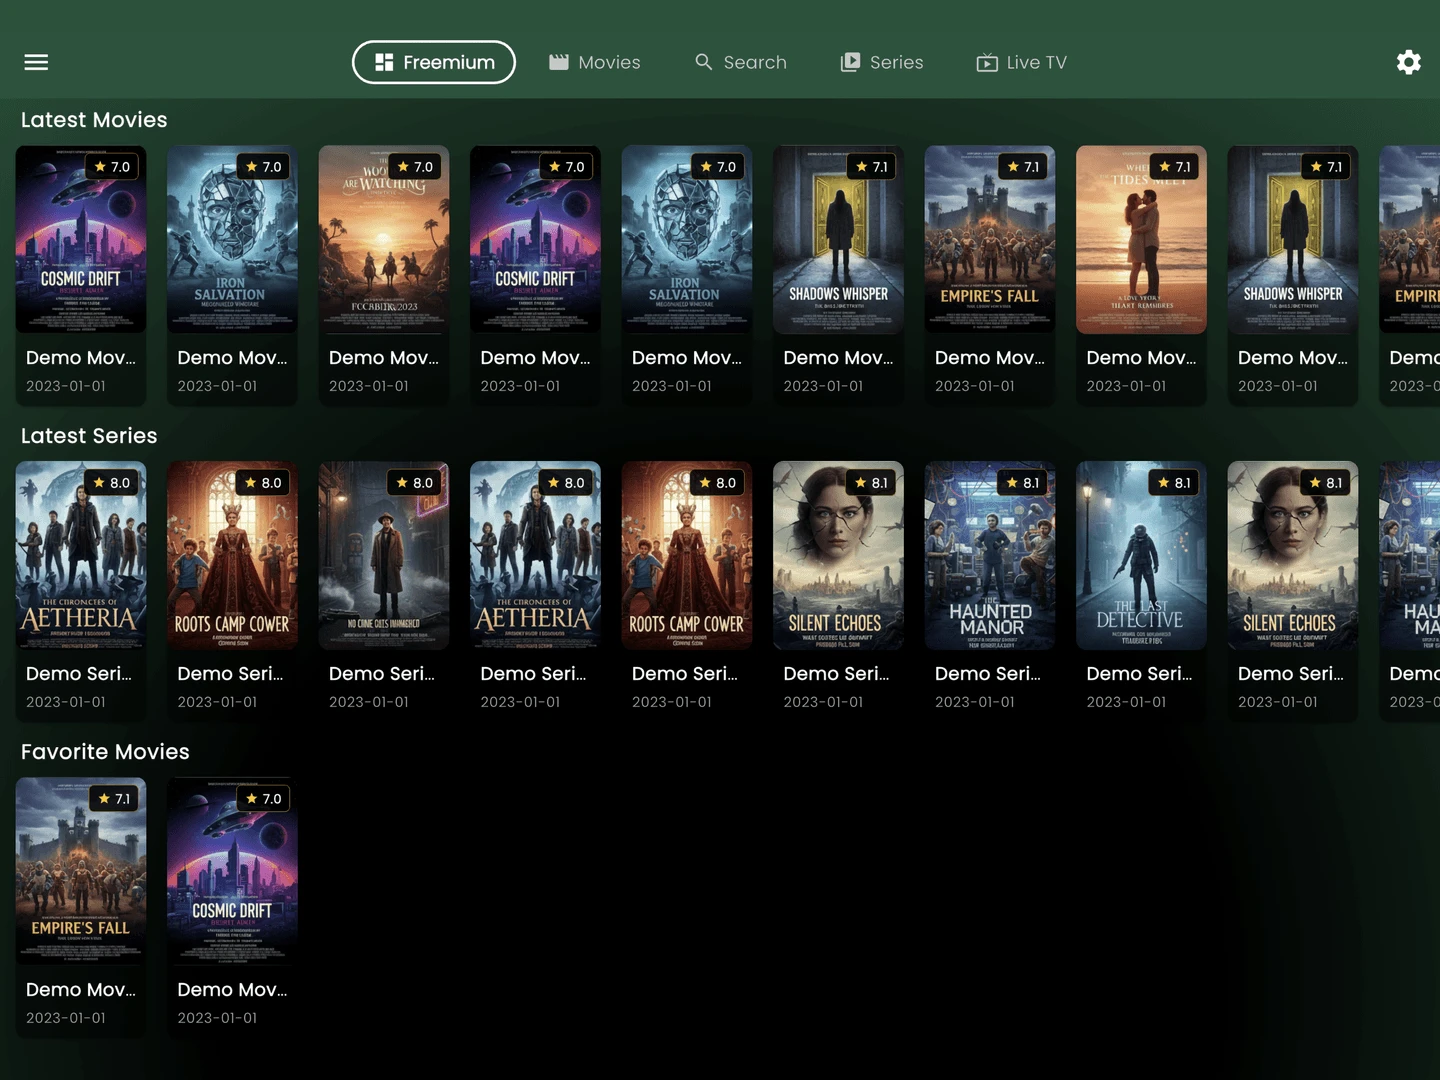Open the Search tab
The height and width of the screenshot is (1080, 1440).
[x=741, y=62]
